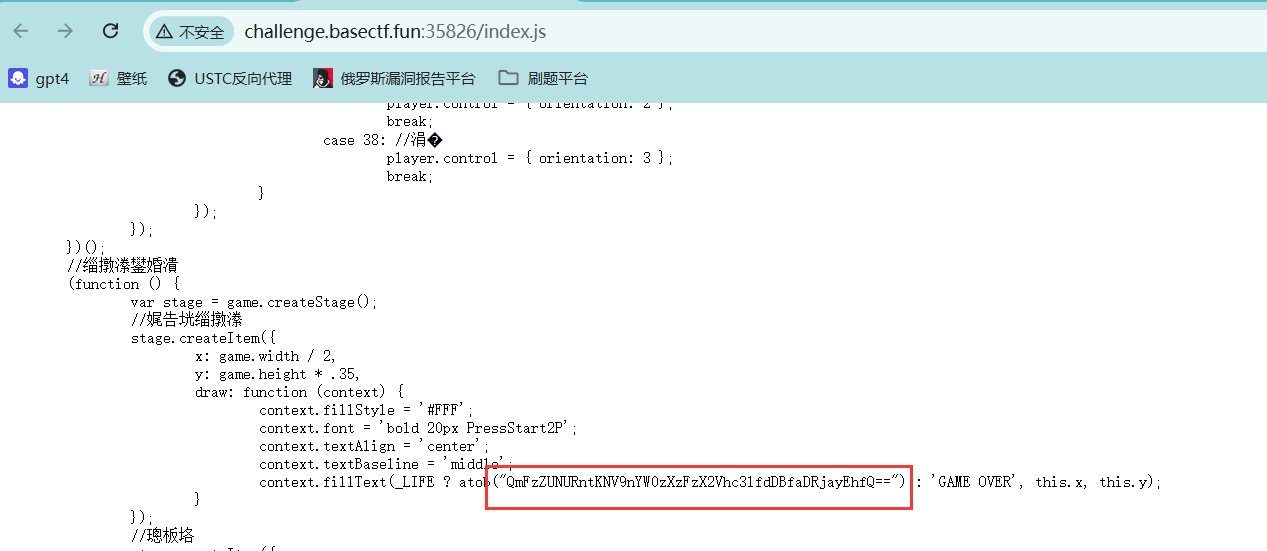The height and width of the screenshot is (551, 1267).
Task: Click the browser back arrow
Action: pyautogui.click(x=21, y=31)
